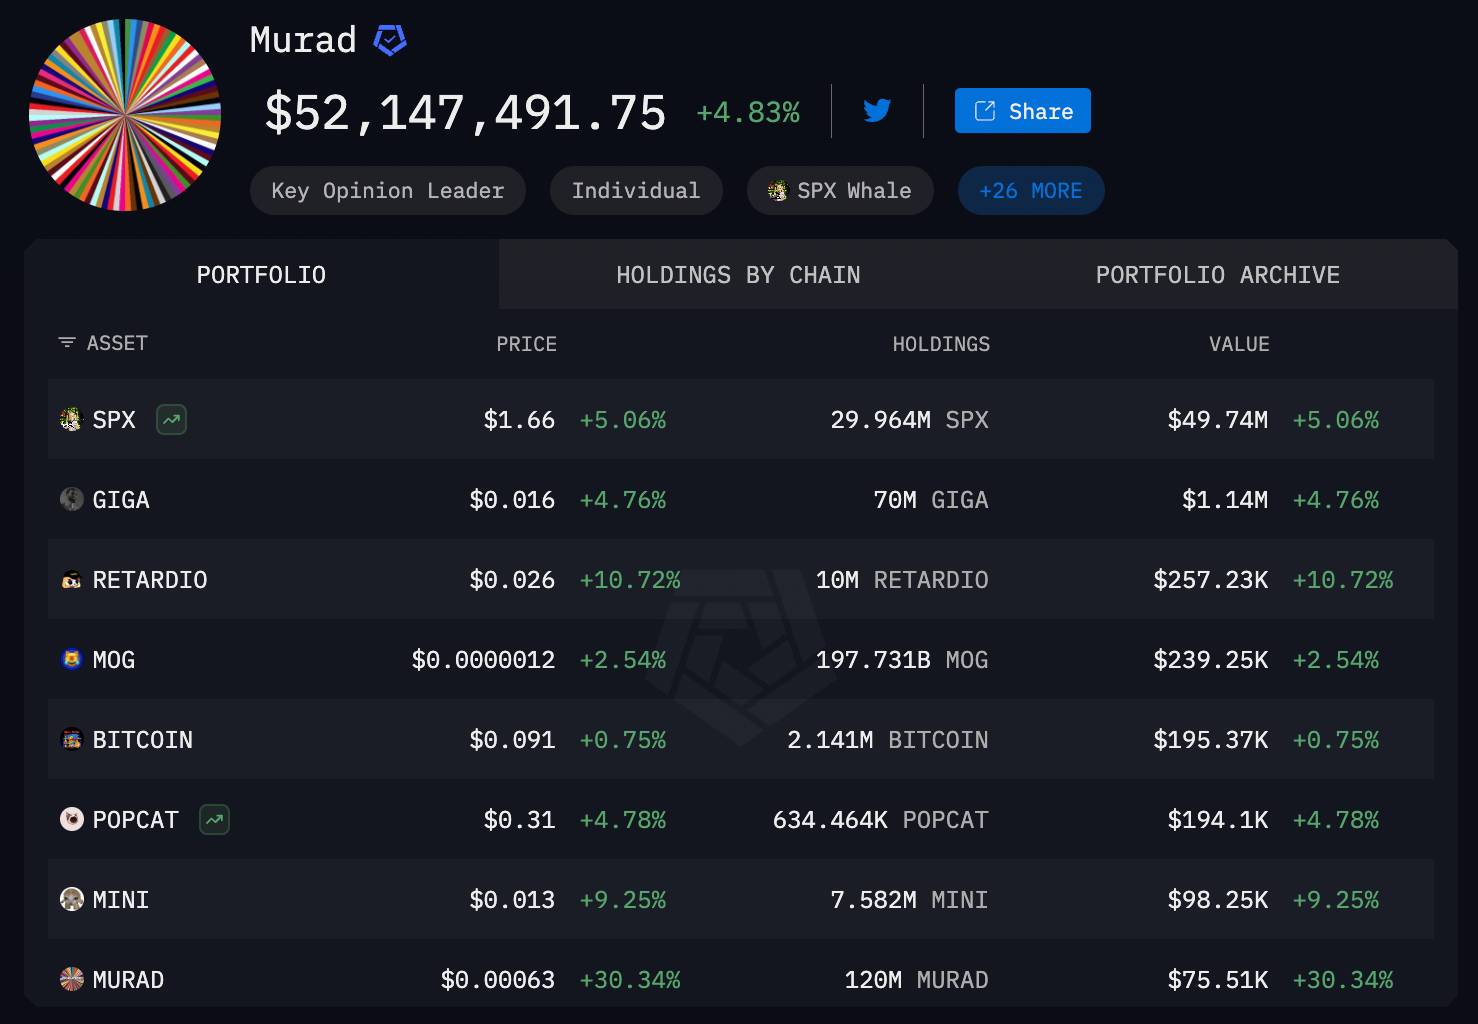This screenshot has height=1024, width=1478.
Task: Click the MURAD token icon
Action: [70, 979]
